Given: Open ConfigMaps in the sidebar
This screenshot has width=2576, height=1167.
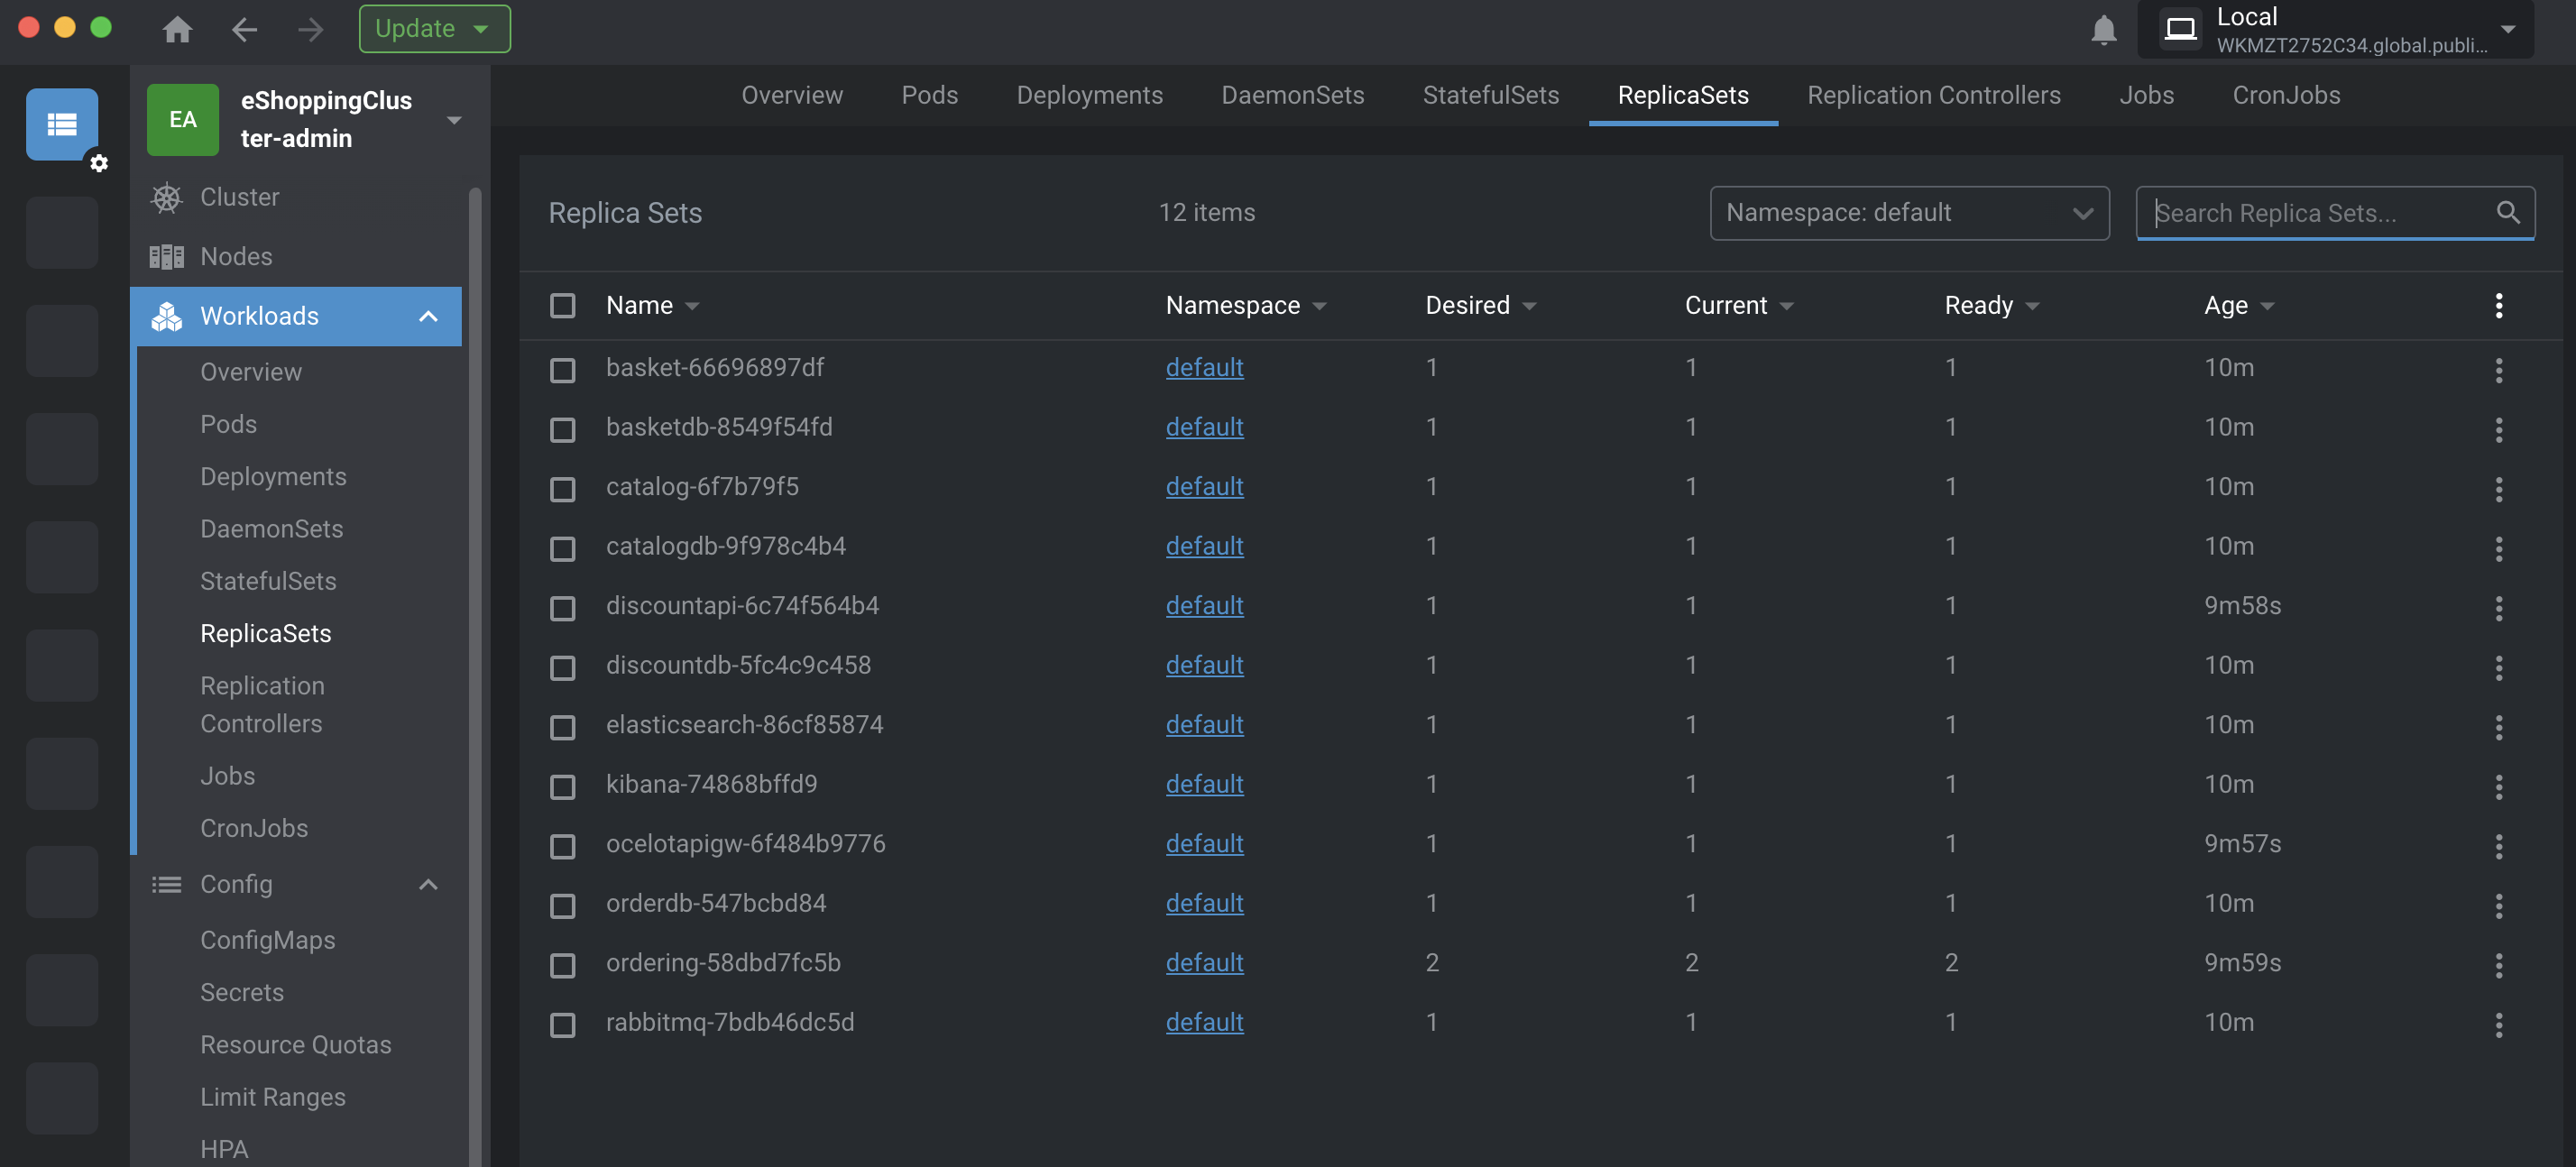Looking at the screenshot, I should 268,940.
